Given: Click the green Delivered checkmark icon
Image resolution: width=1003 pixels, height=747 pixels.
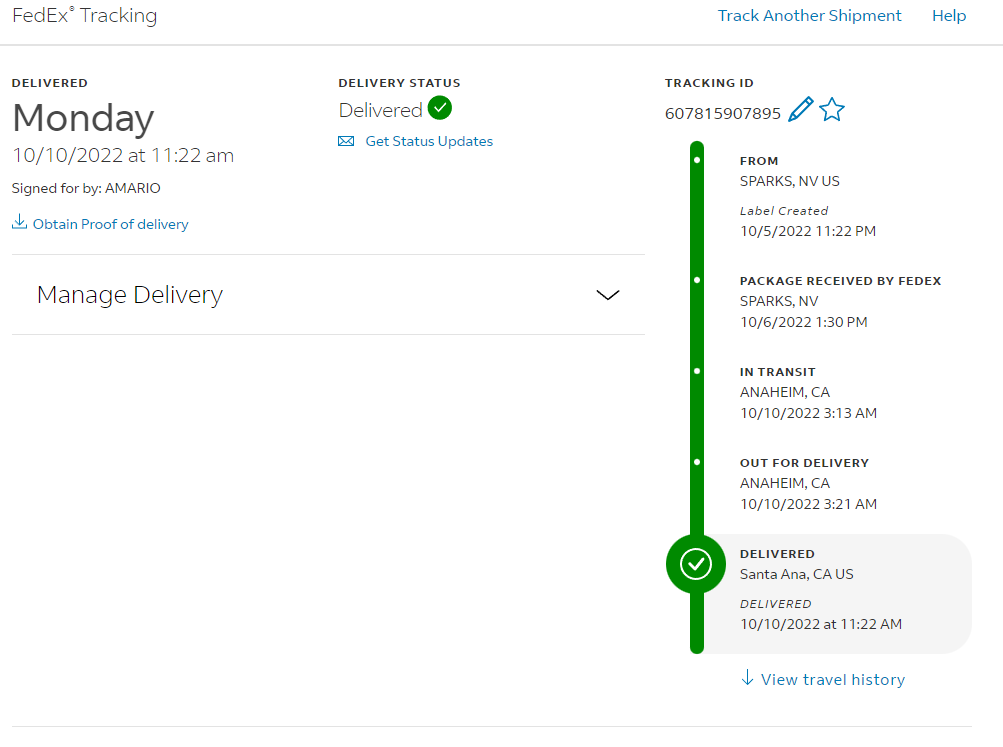Looking at the screenshot, I should click(x=439, y=108).
